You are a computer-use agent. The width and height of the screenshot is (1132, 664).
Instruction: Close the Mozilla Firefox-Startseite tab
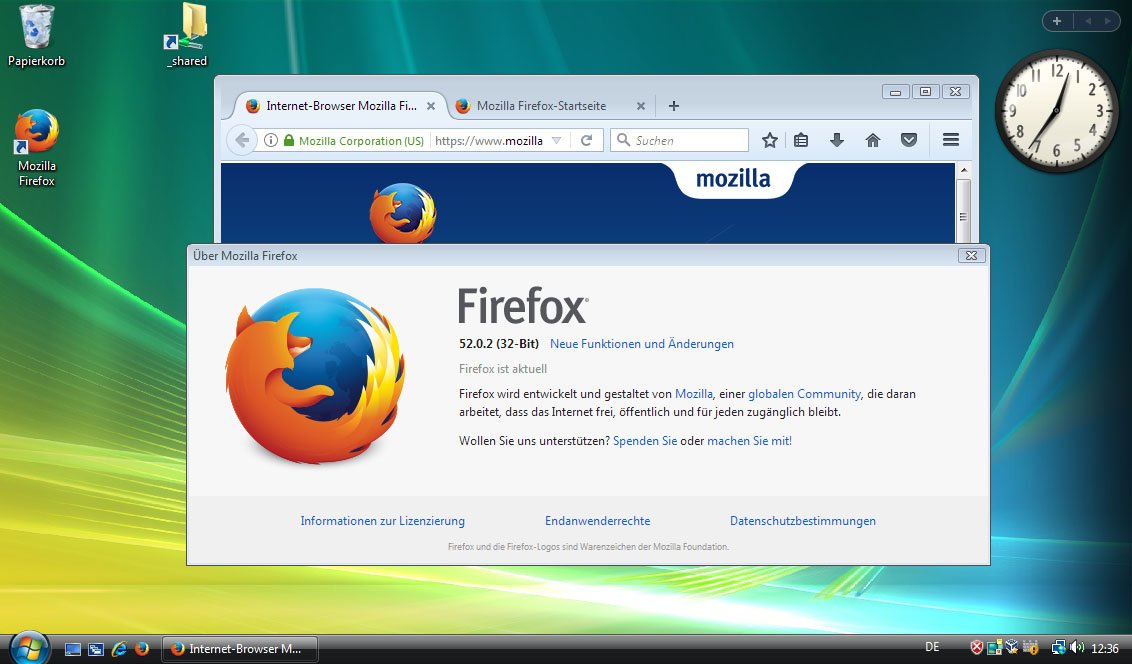640,106
